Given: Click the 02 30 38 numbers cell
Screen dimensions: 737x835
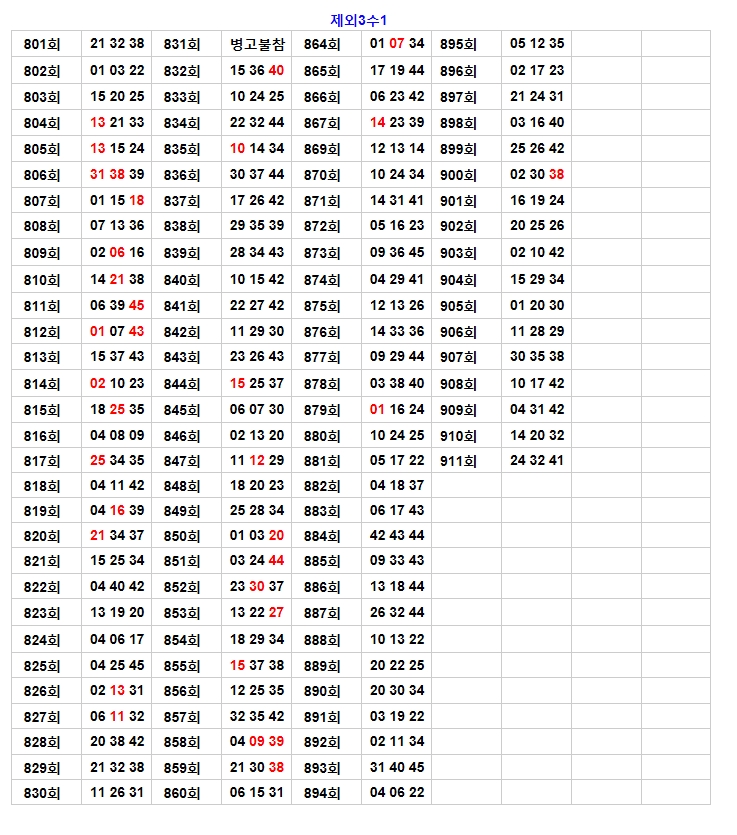Looking at the screenshot, I should coord(537,174).
